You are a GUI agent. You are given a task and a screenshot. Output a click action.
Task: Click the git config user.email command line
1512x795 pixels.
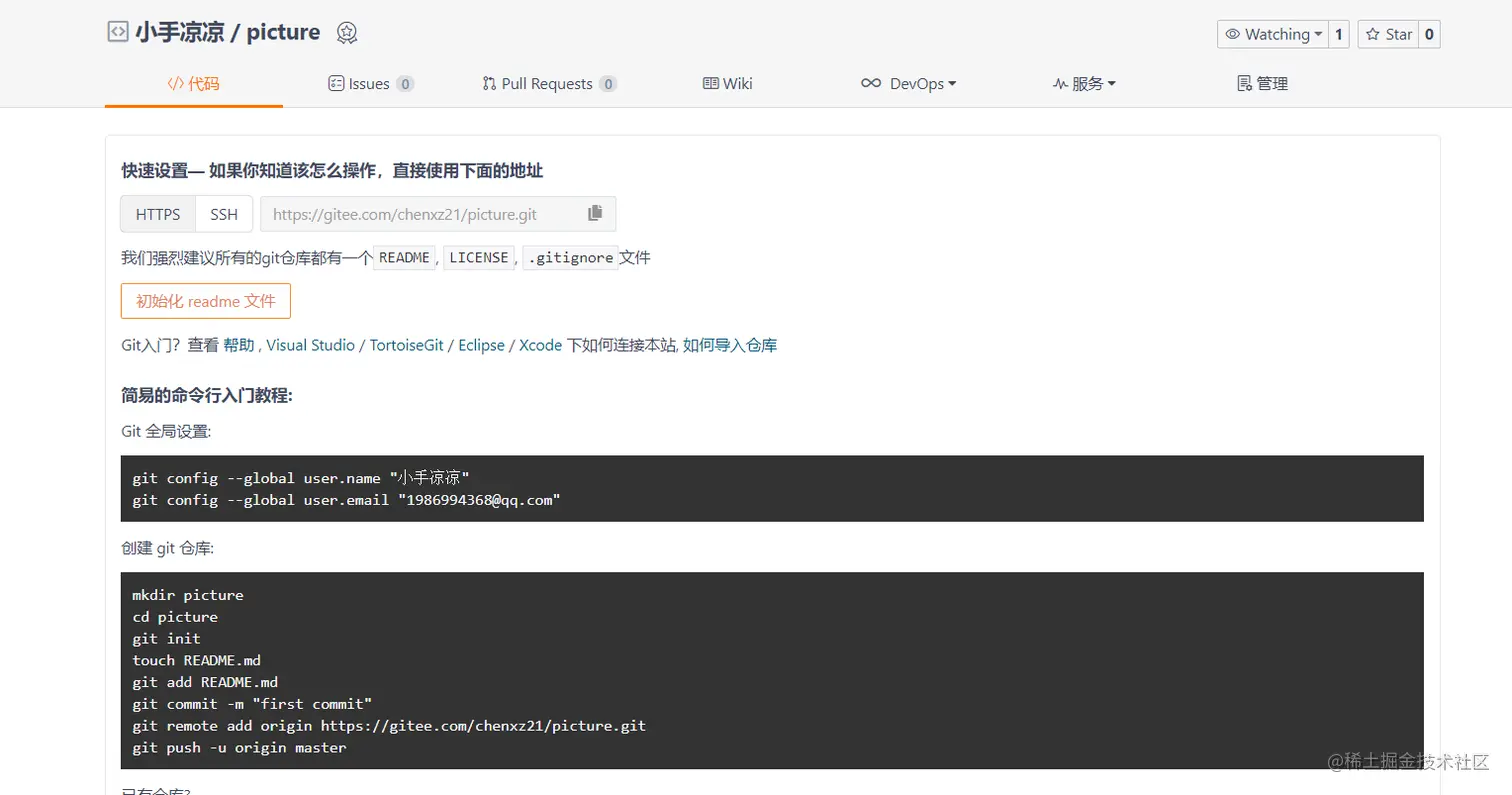click(x=346, y=500)
